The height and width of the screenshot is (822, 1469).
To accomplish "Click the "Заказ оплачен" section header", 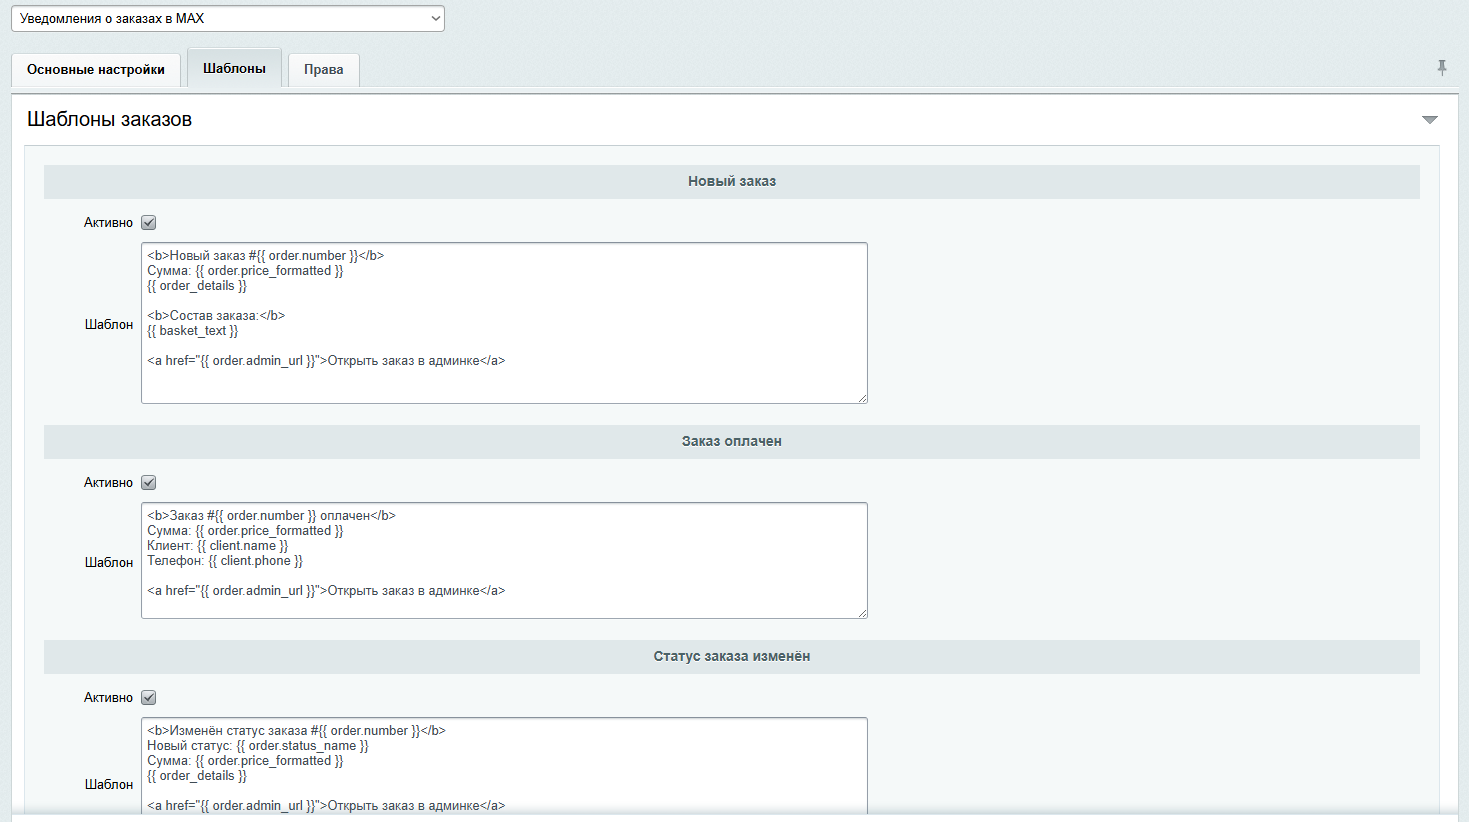I will click(x=732, y=442).
